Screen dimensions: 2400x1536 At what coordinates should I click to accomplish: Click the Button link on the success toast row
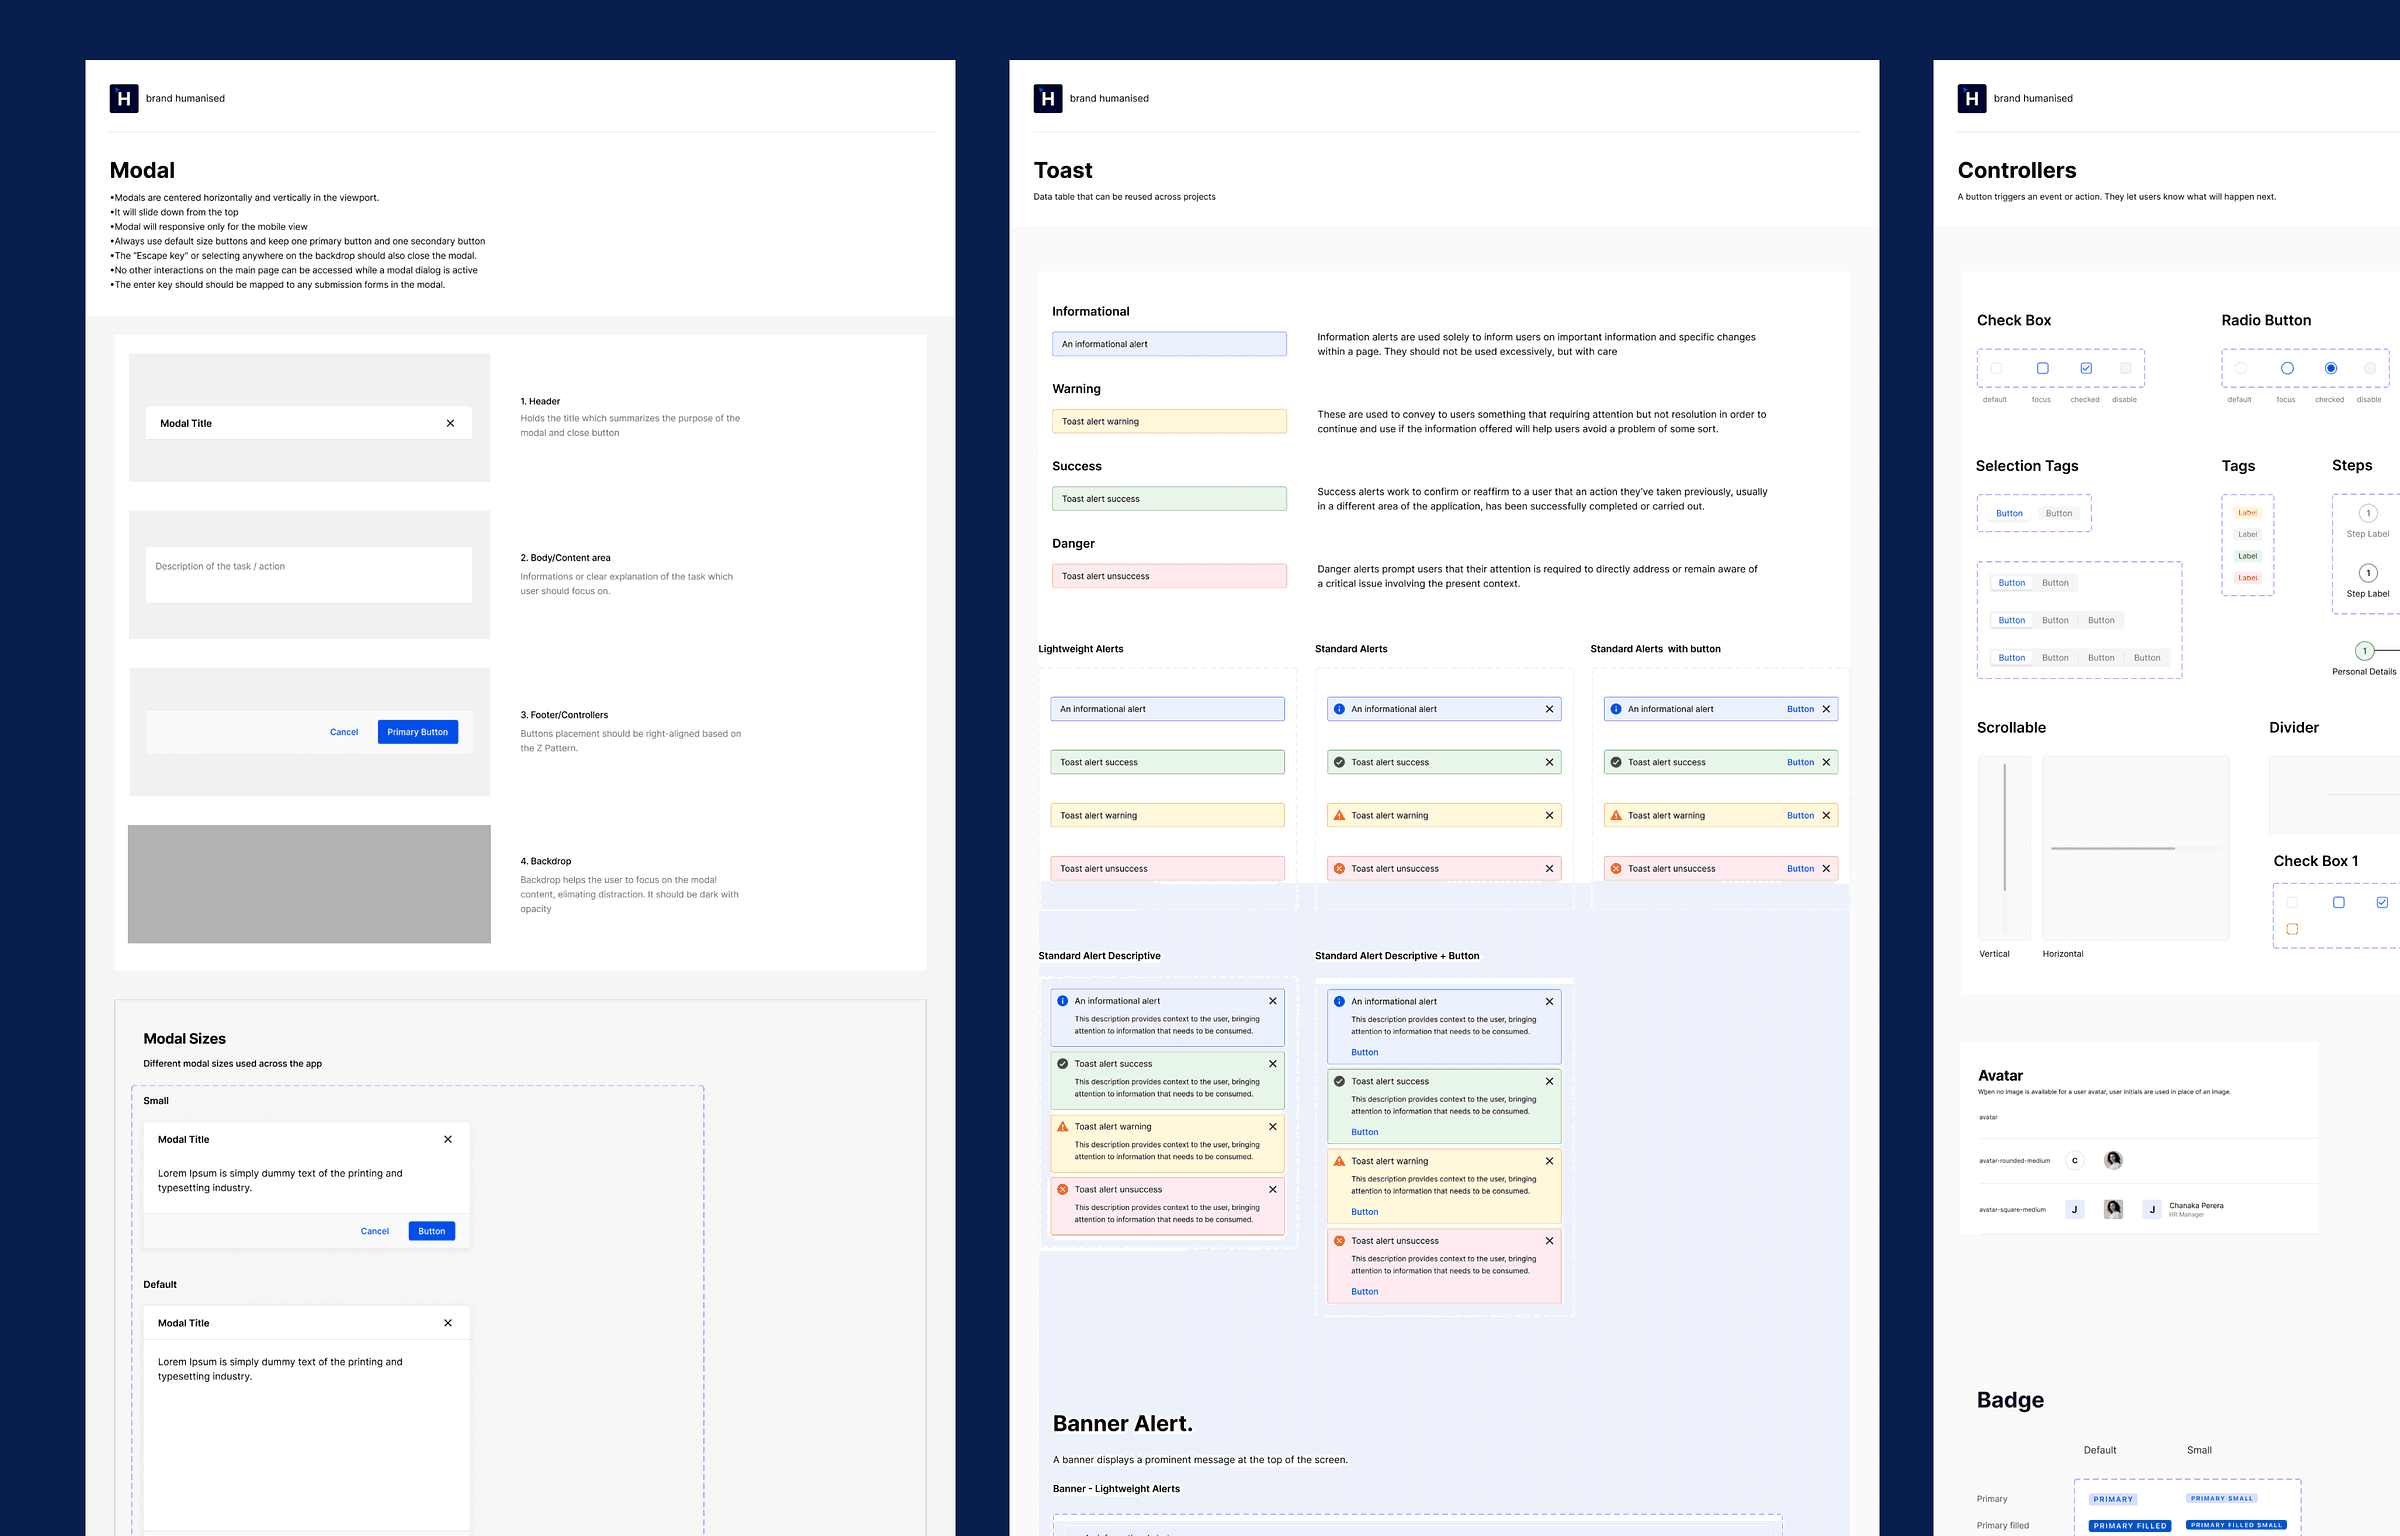click(1800, 762)
